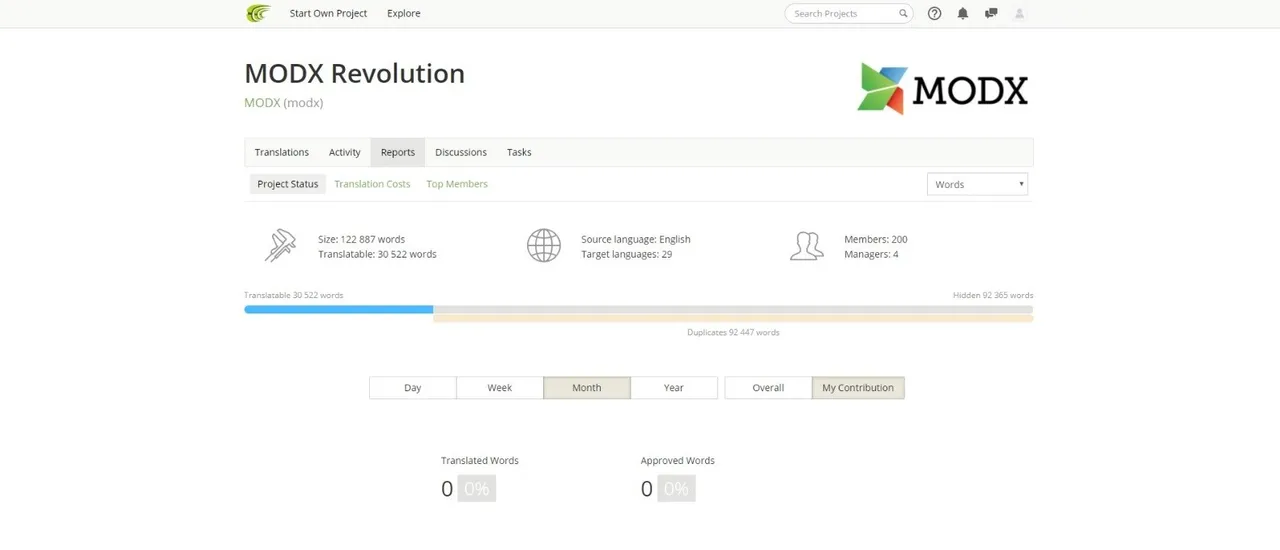This screenshot has width=1280, height=550.
Task: Click the Crowdin logo icon
Action: click(258, 13)
